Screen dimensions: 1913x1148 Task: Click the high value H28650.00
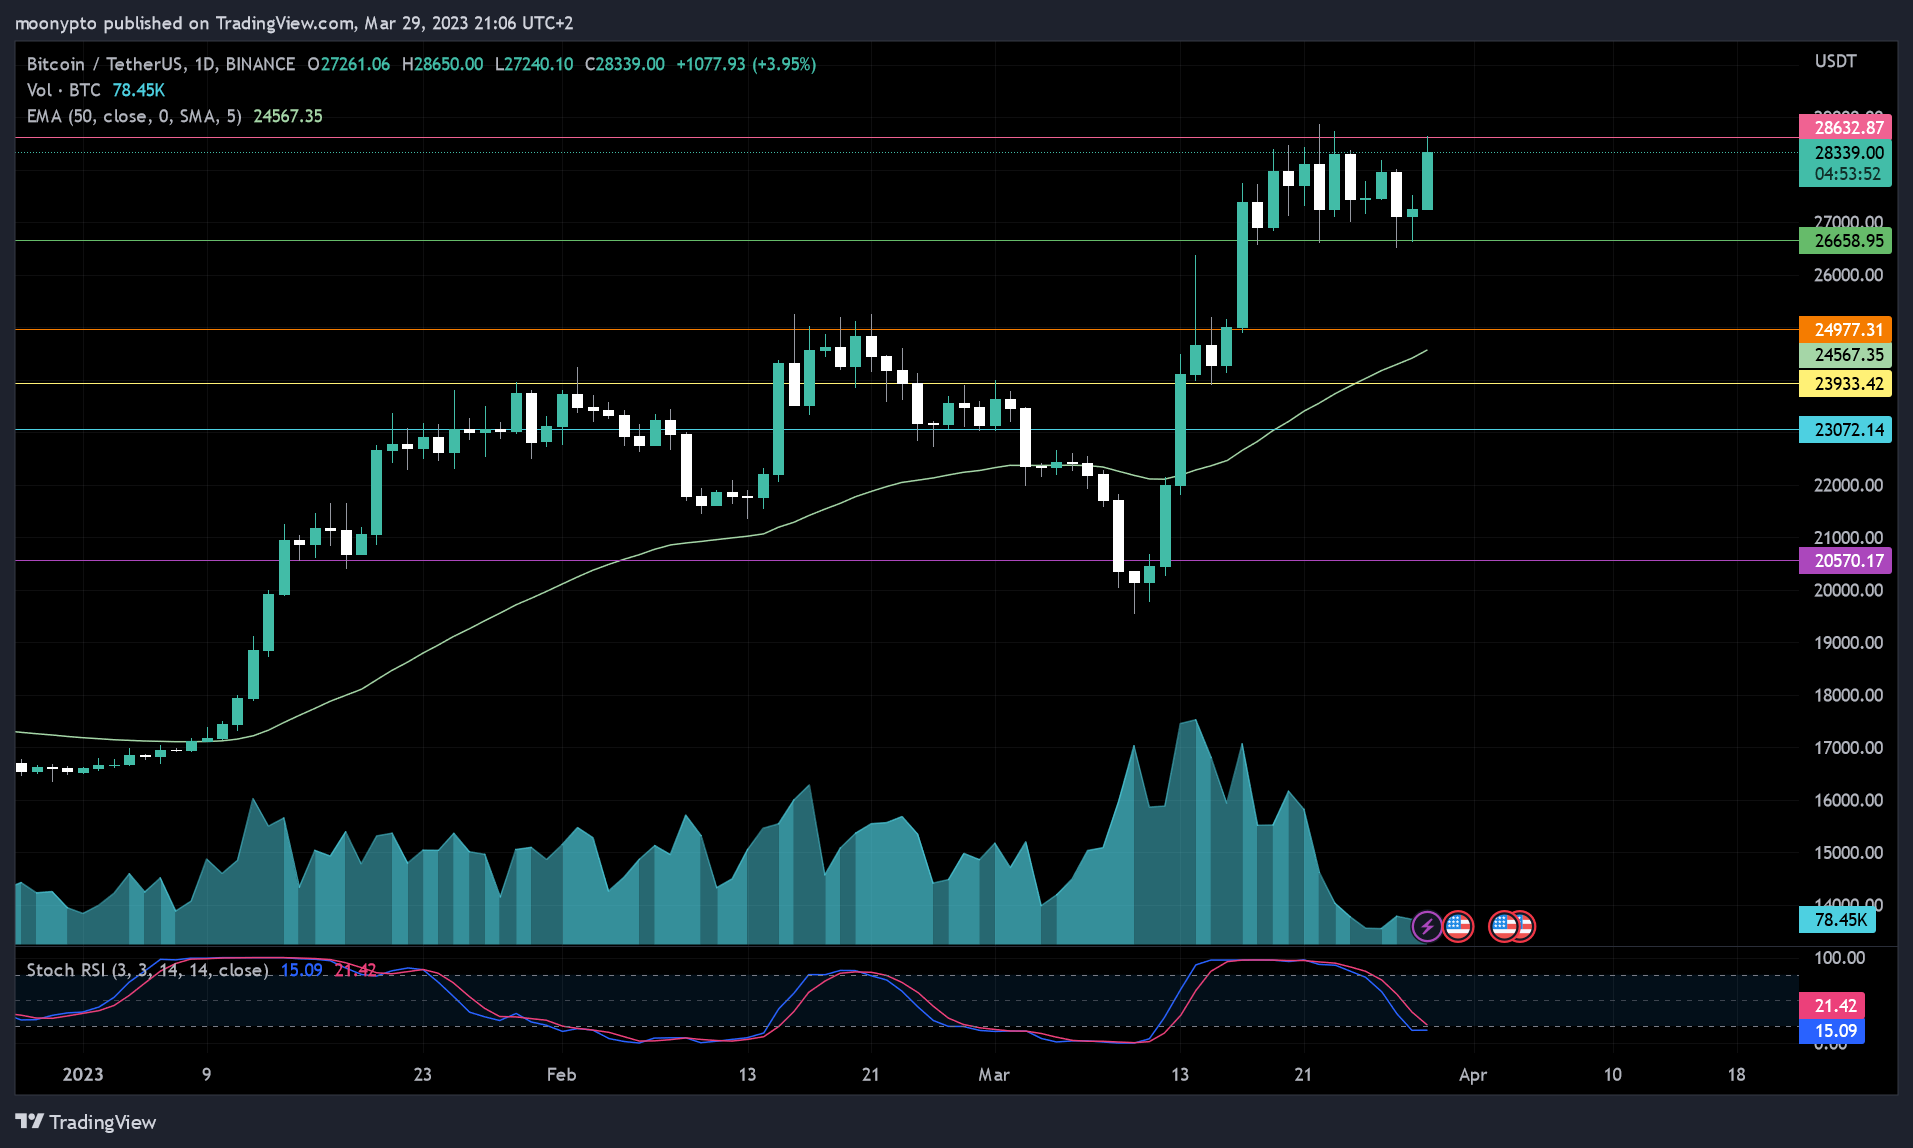coord(442,64)
